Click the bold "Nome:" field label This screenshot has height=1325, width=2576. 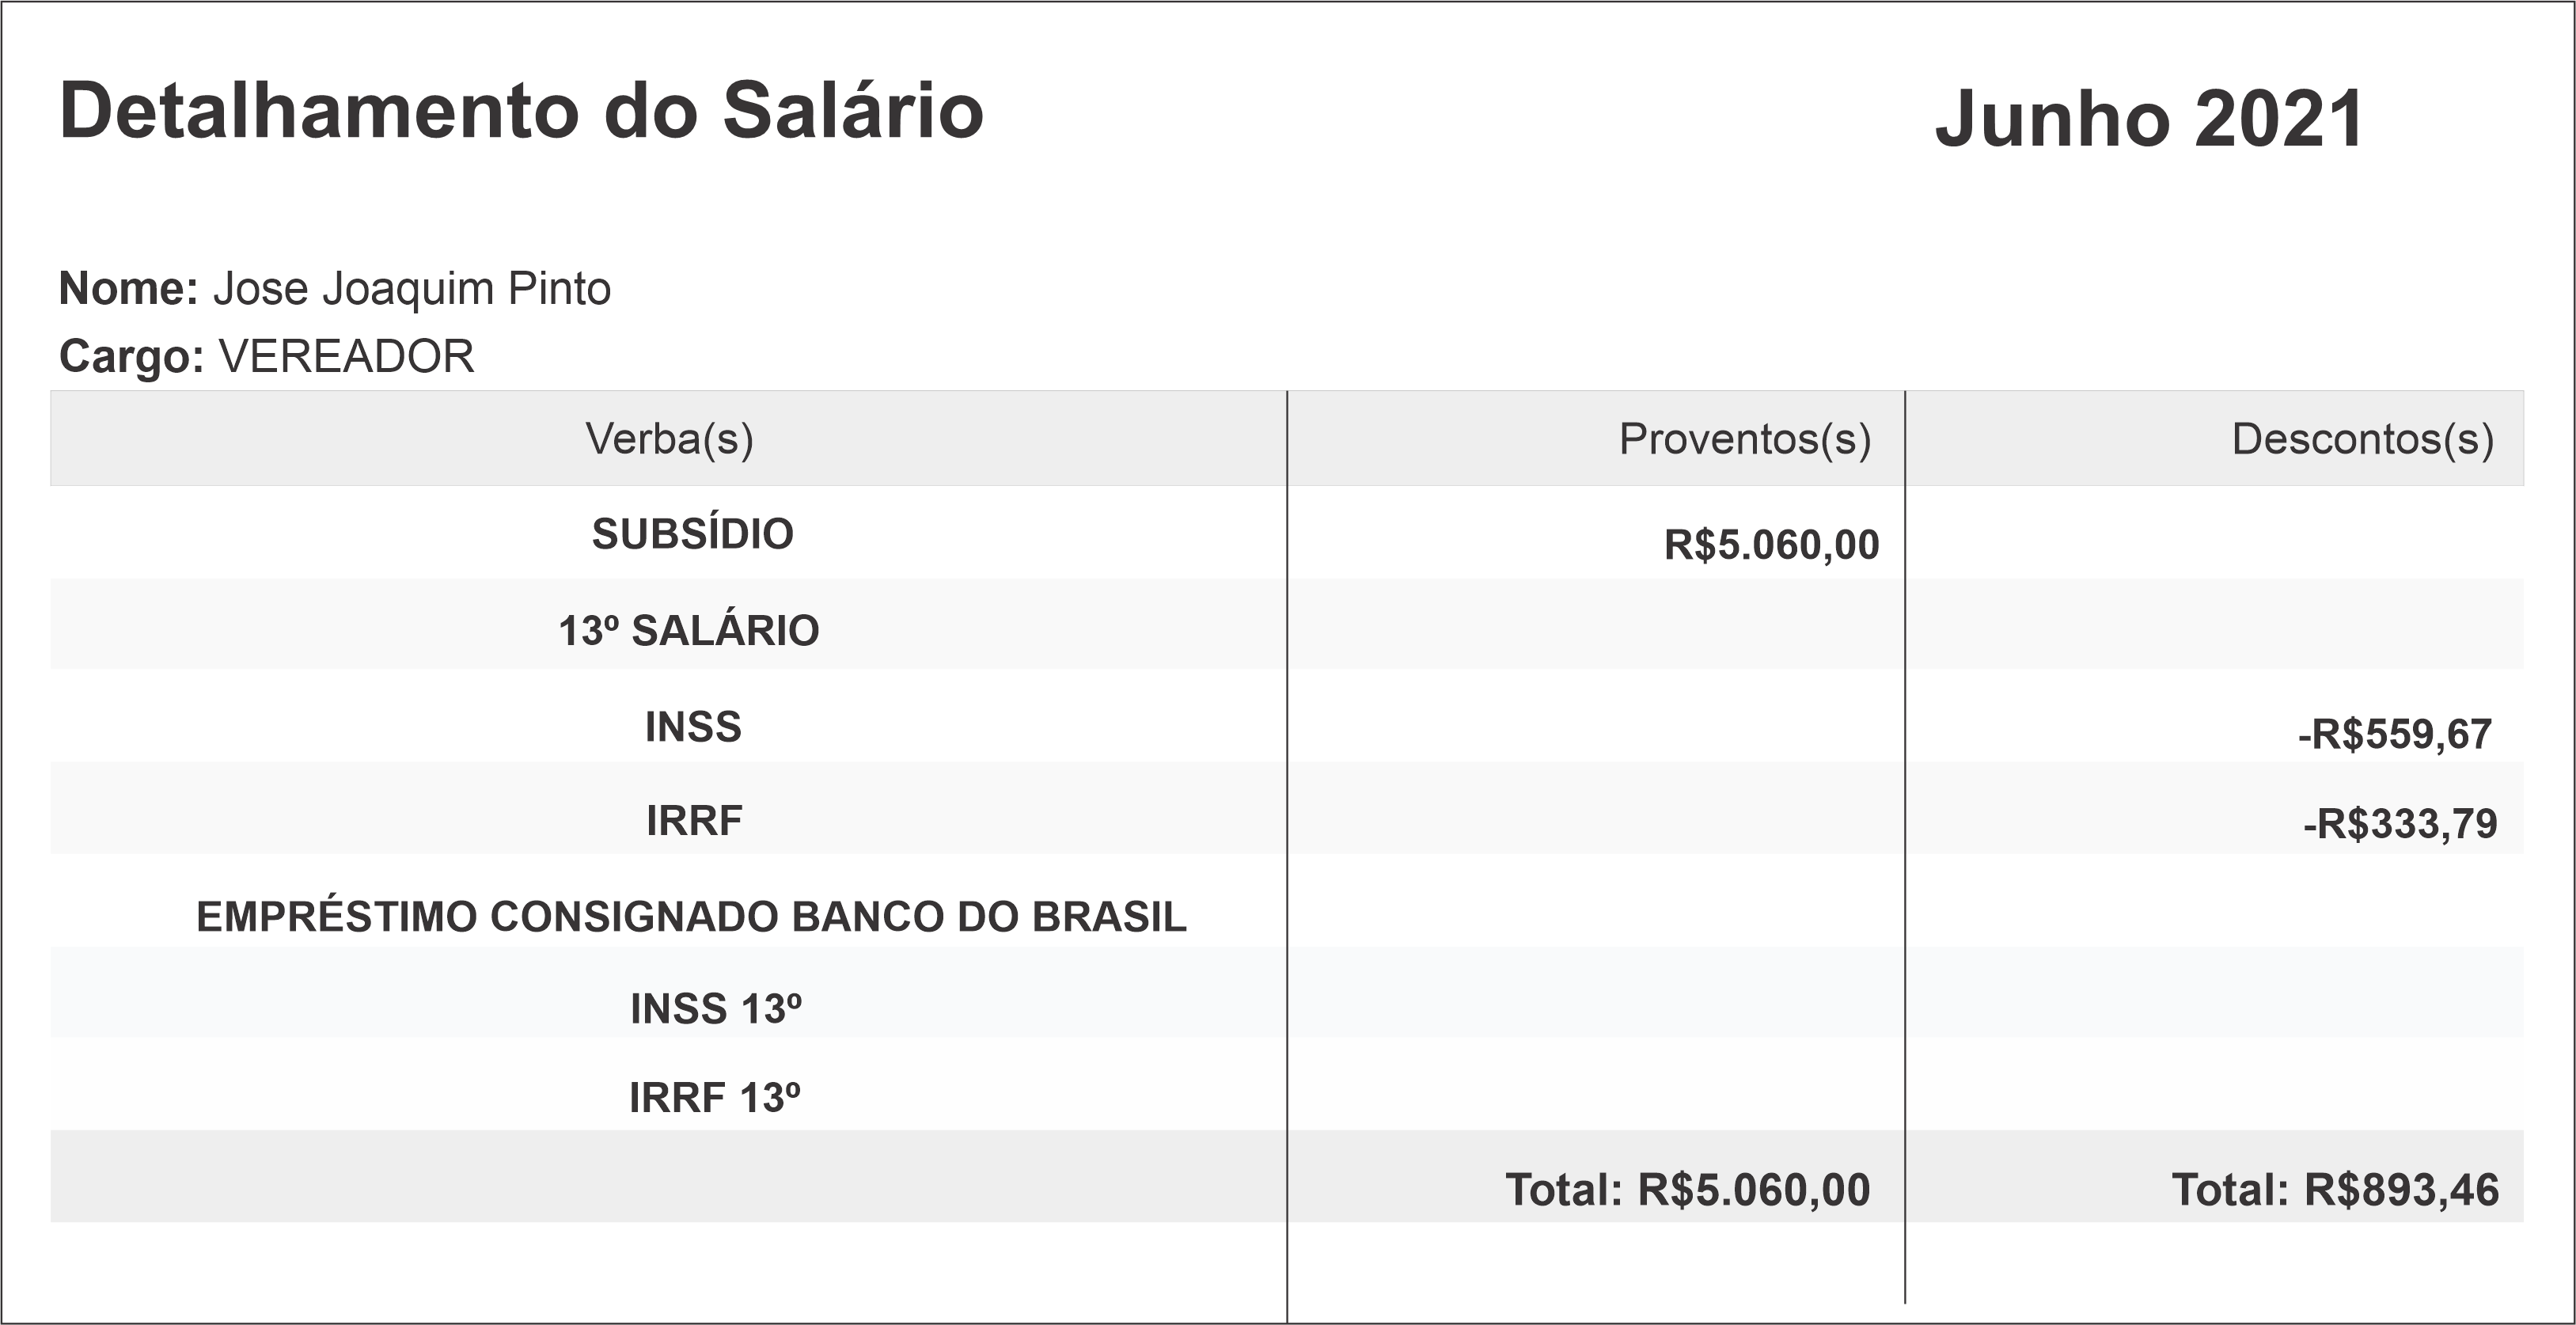pyautogui.click(x=129, y=289)
